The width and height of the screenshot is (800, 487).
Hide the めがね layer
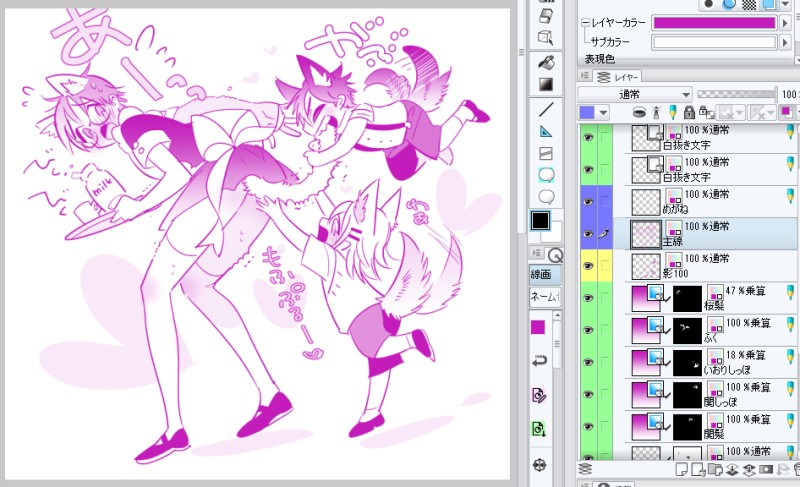tap(588, 201)
